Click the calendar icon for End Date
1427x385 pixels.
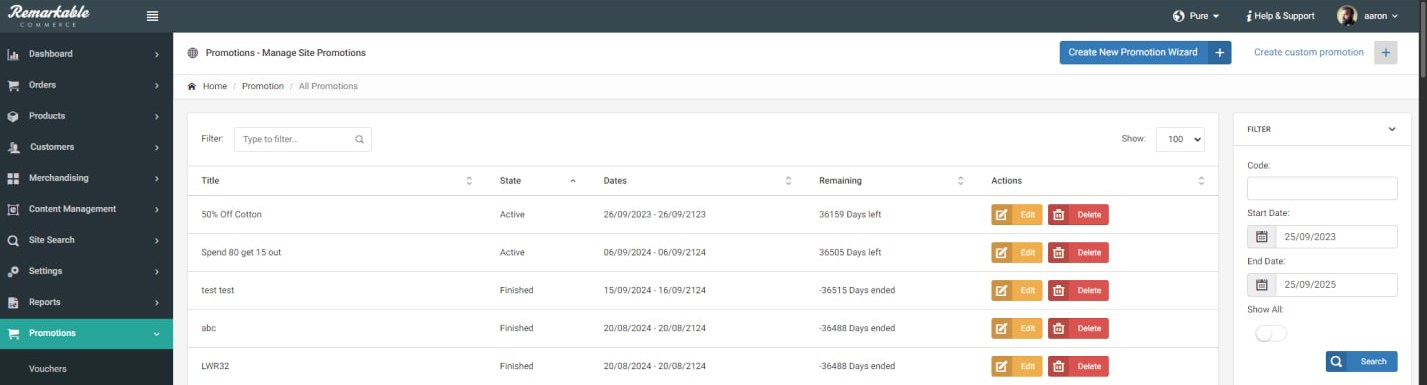click(x=1261, y=285)
